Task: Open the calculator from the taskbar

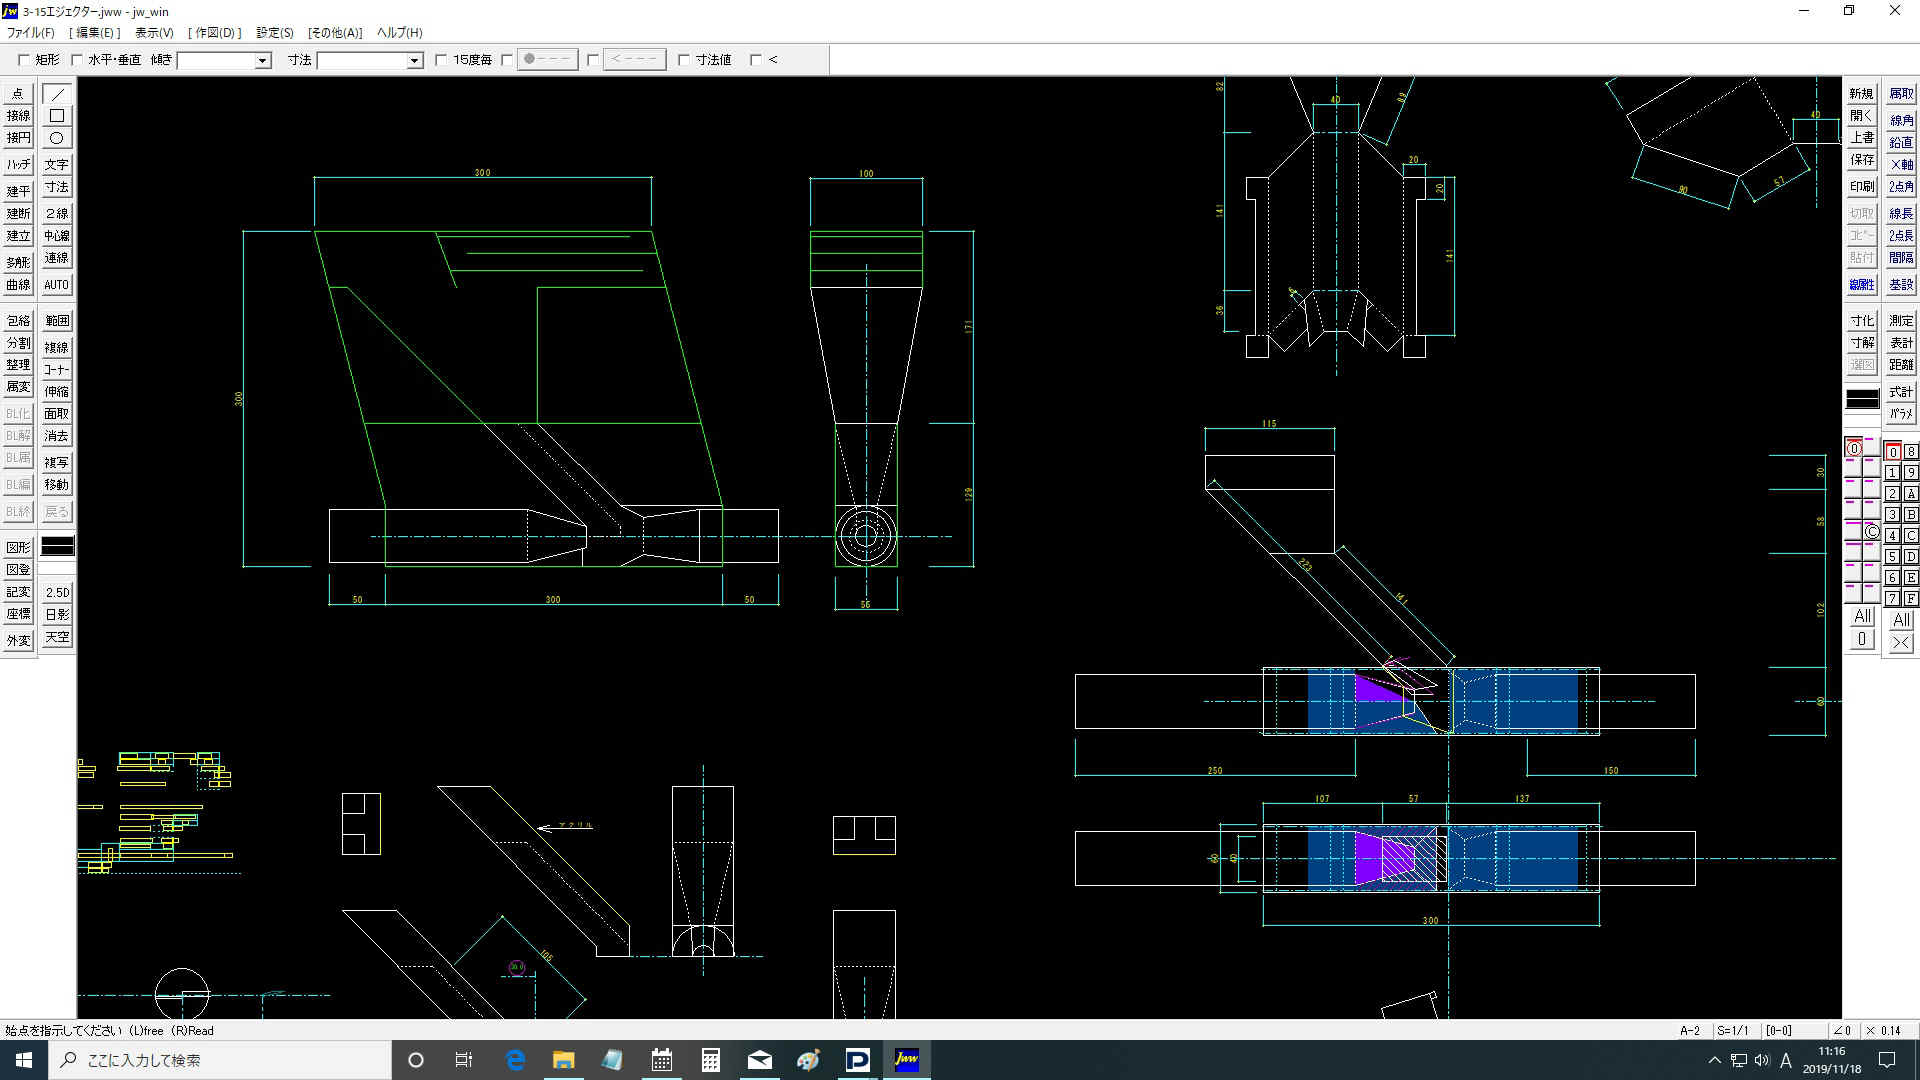Action: click(711, 1060)
